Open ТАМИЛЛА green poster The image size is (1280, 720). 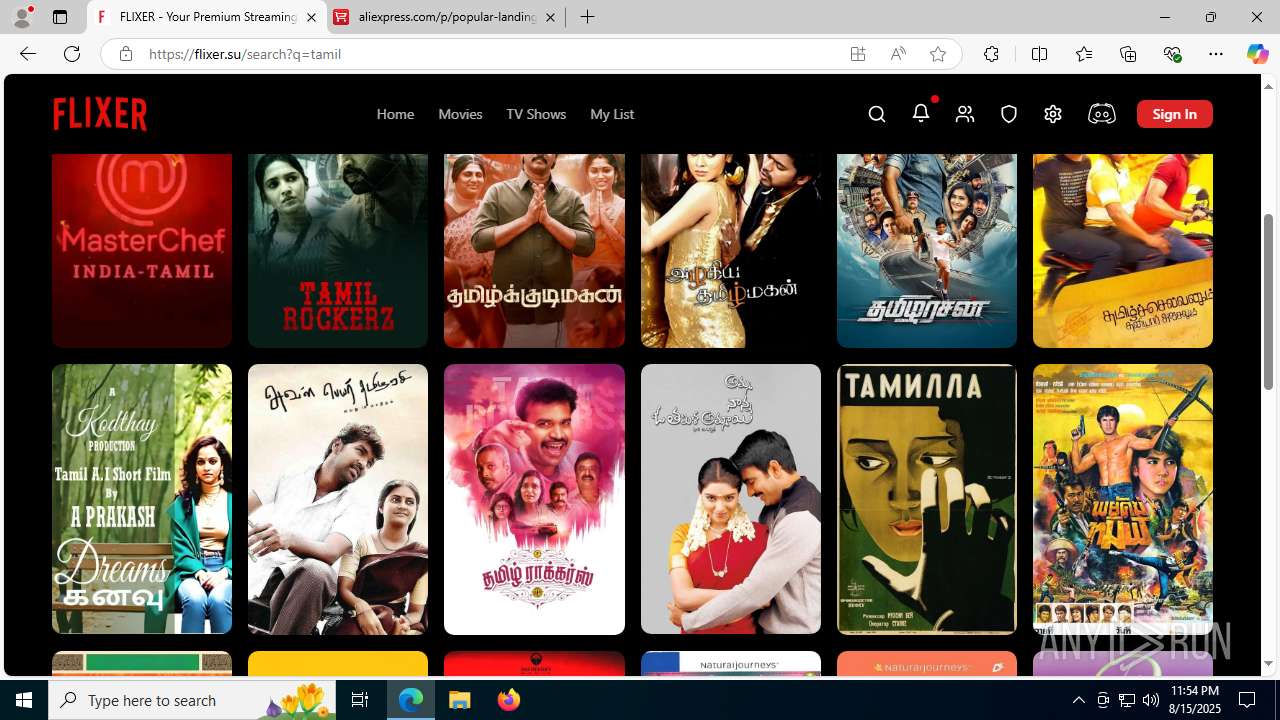[x=927, y=499]
